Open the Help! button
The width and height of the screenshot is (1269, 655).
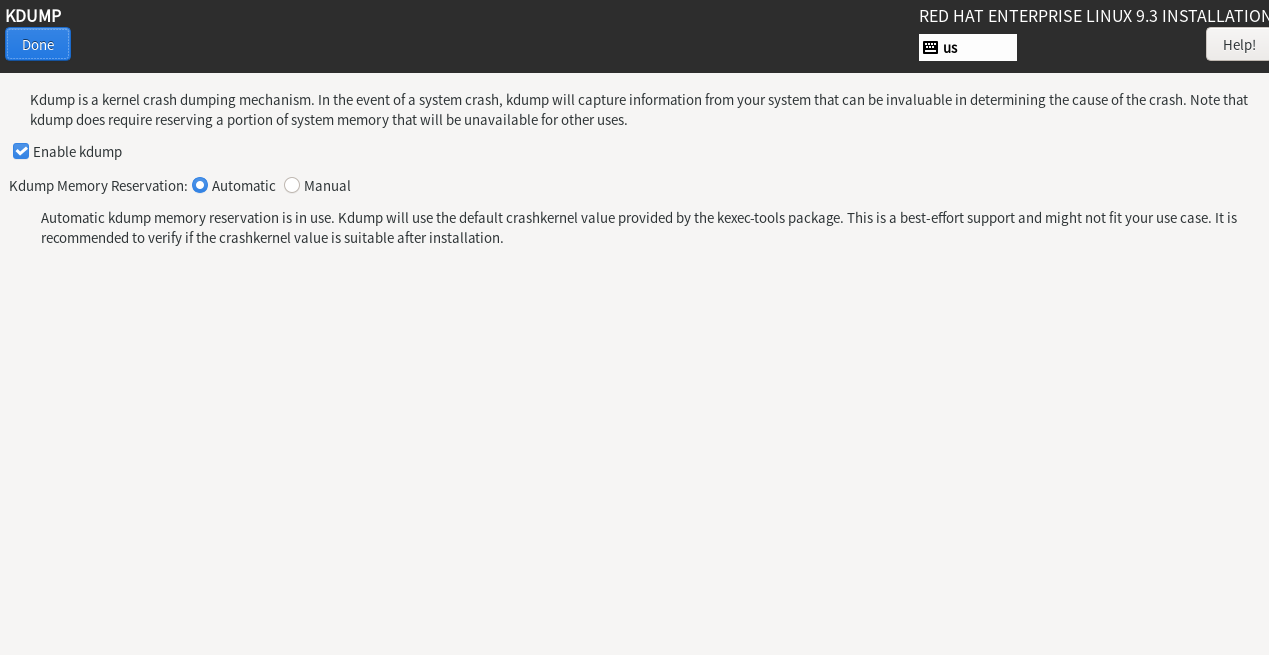(1238, 44)
